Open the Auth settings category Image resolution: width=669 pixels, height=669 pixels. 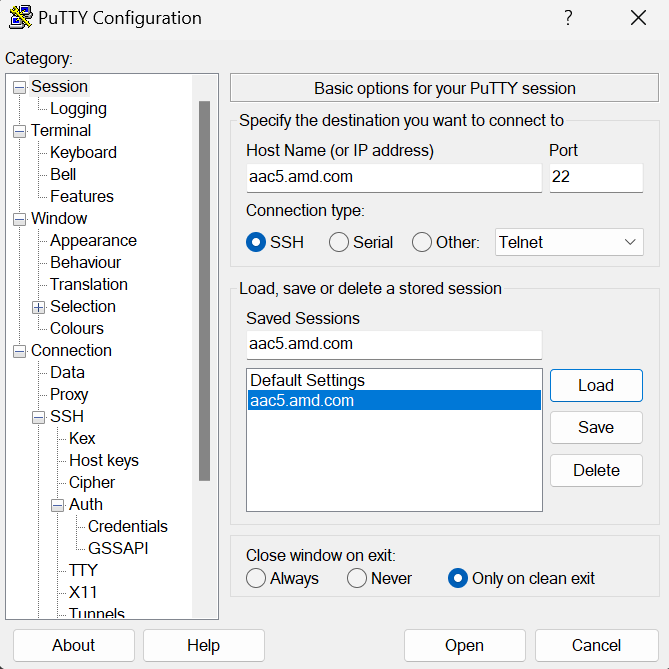[86, 504]
